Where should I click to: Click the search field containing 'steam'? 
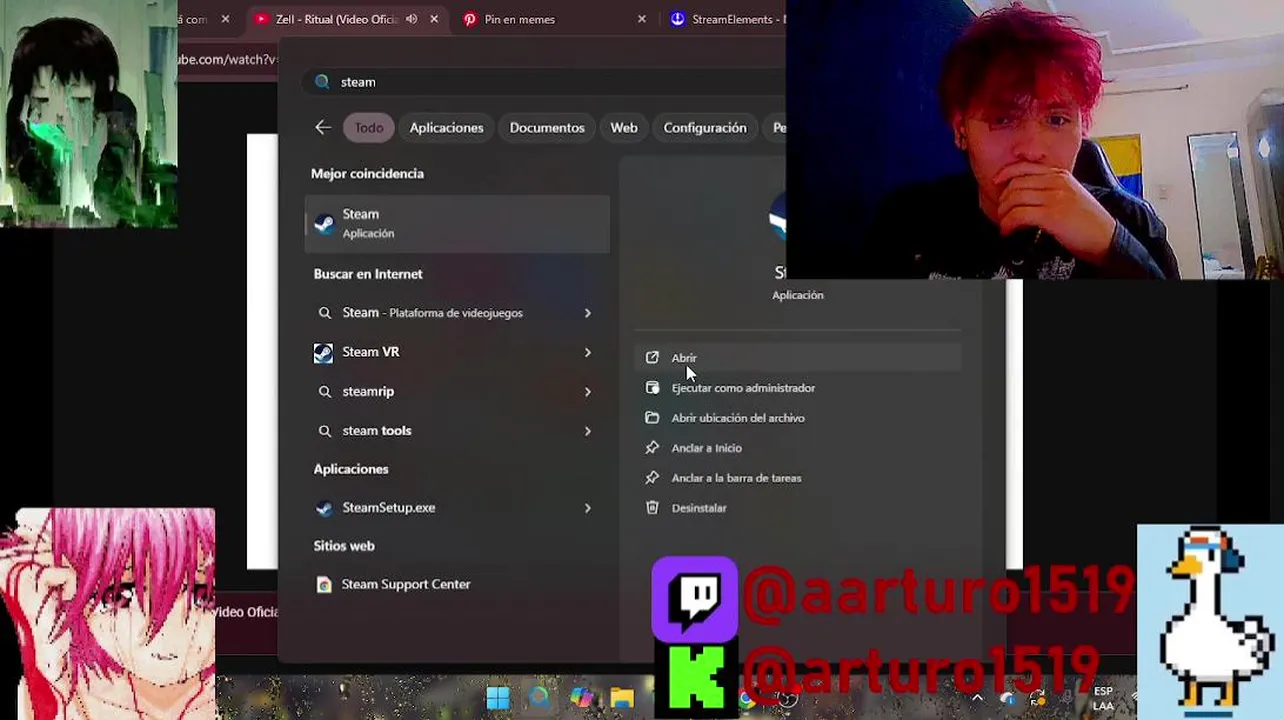coord(545,82)
